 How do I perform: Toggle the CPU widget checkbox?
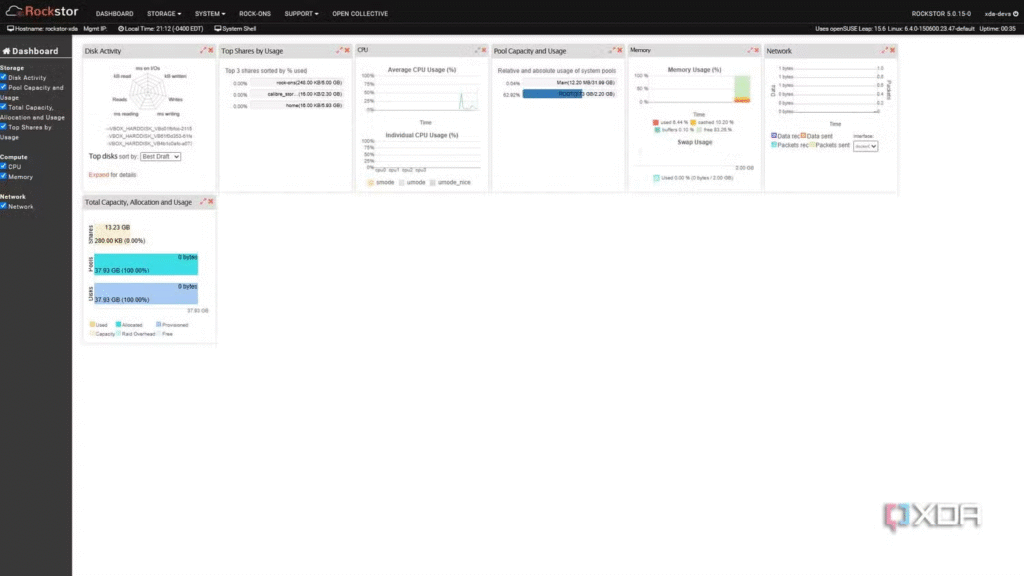click(4, 167)
